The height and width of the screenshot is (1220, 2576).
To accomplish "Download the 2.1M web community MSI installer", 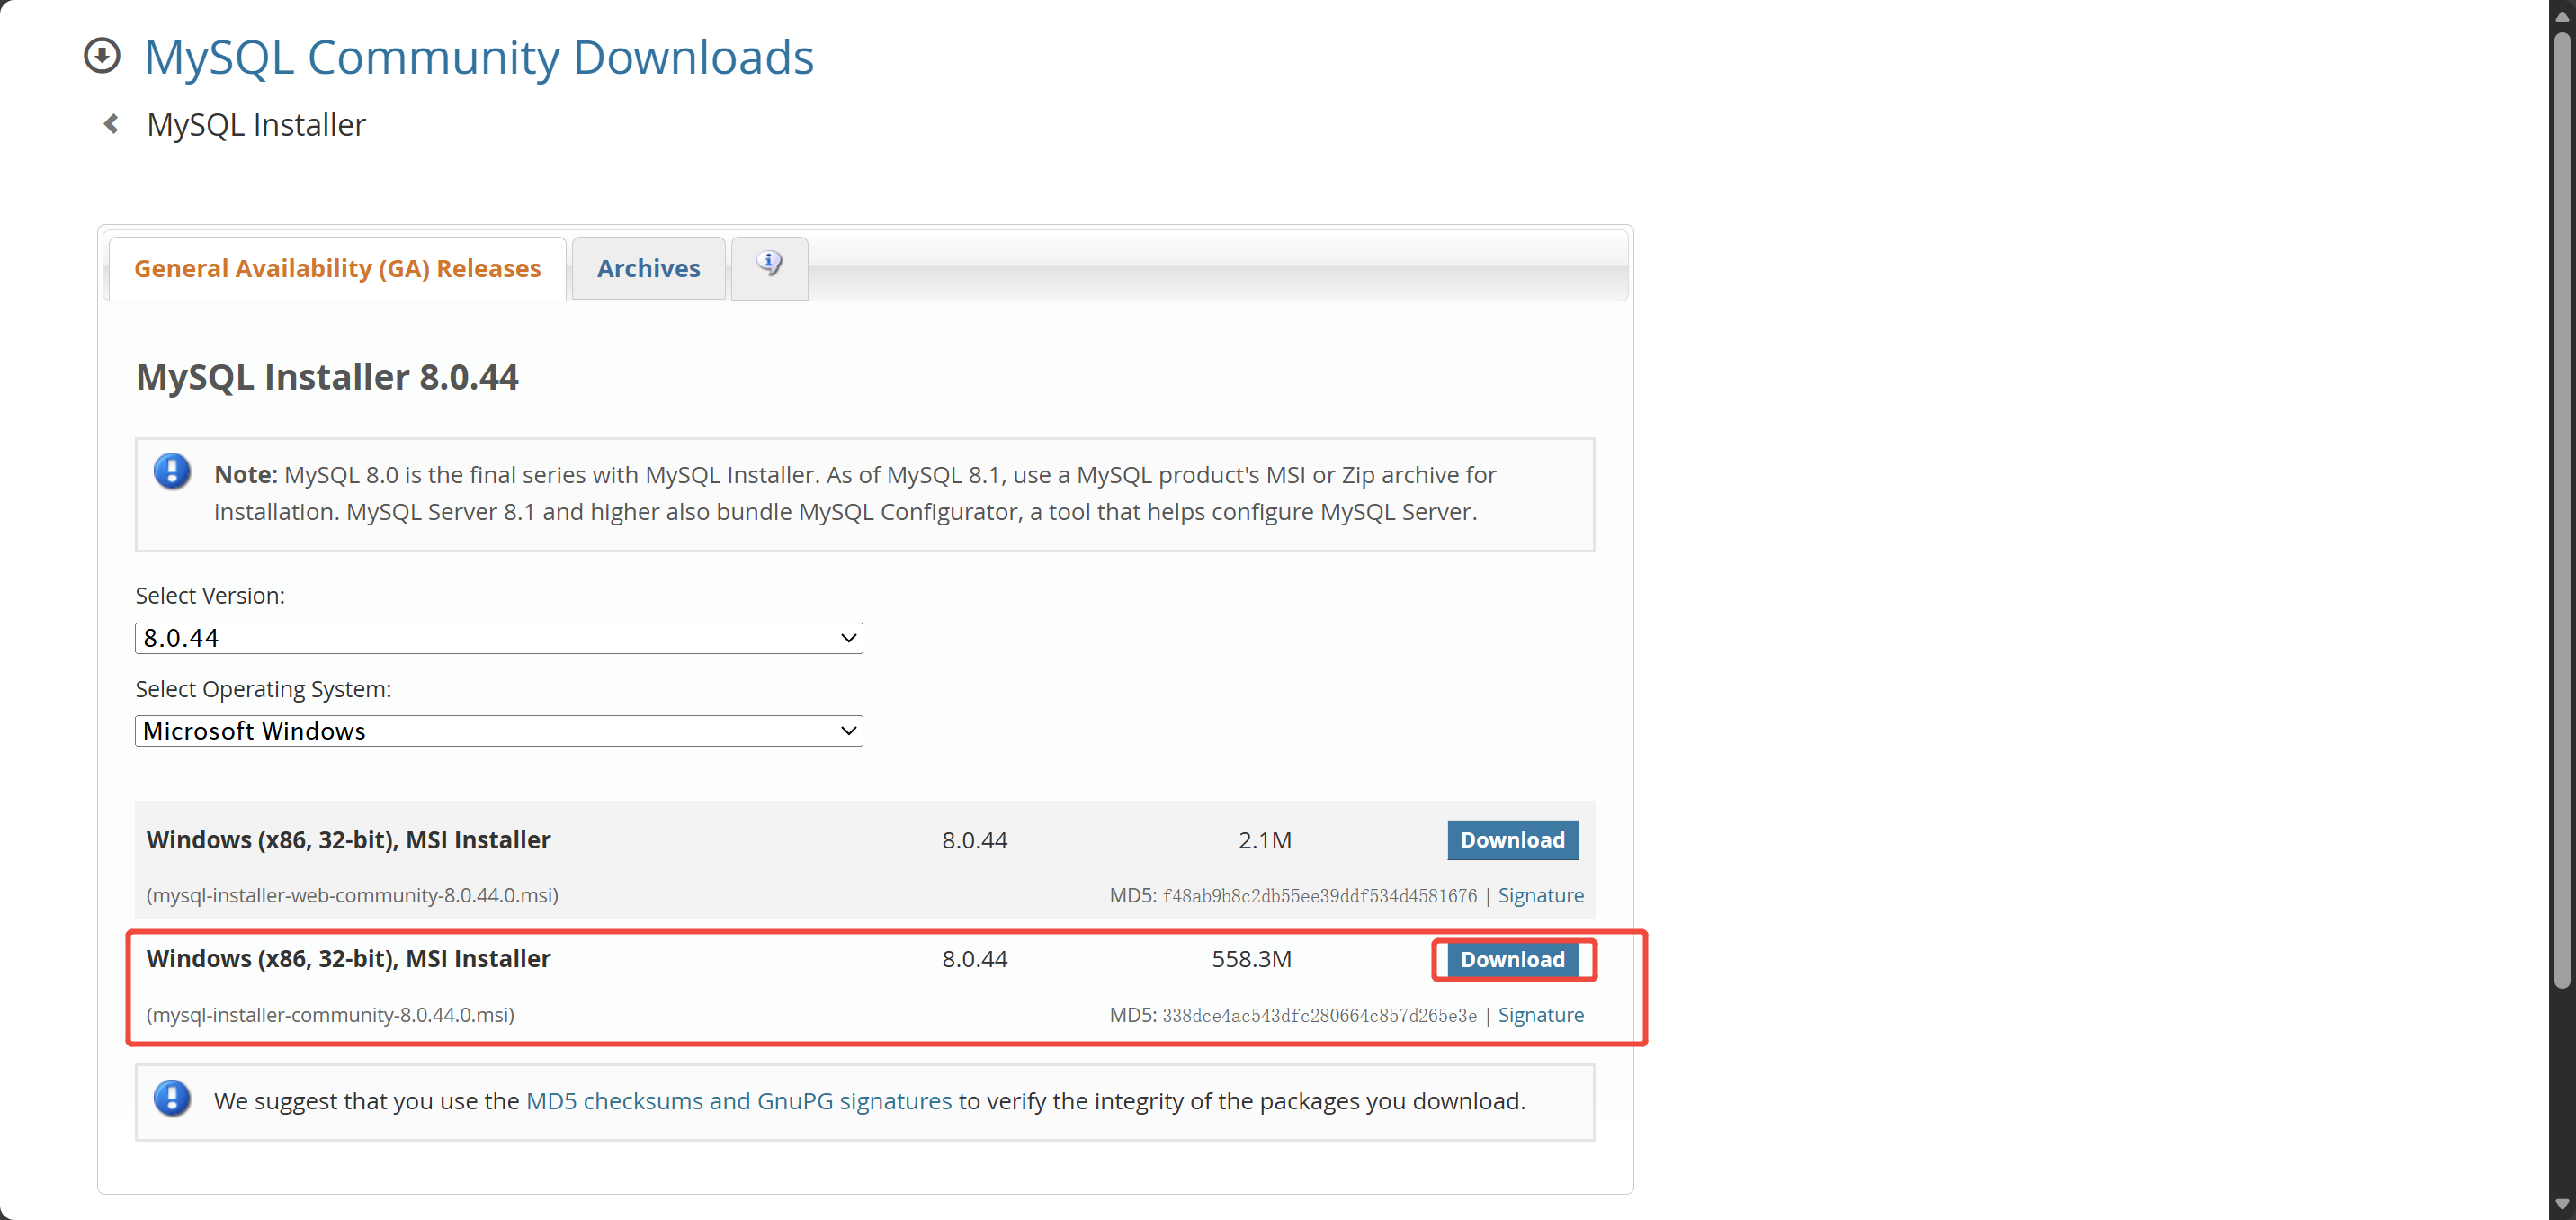I will (1512, 840).
